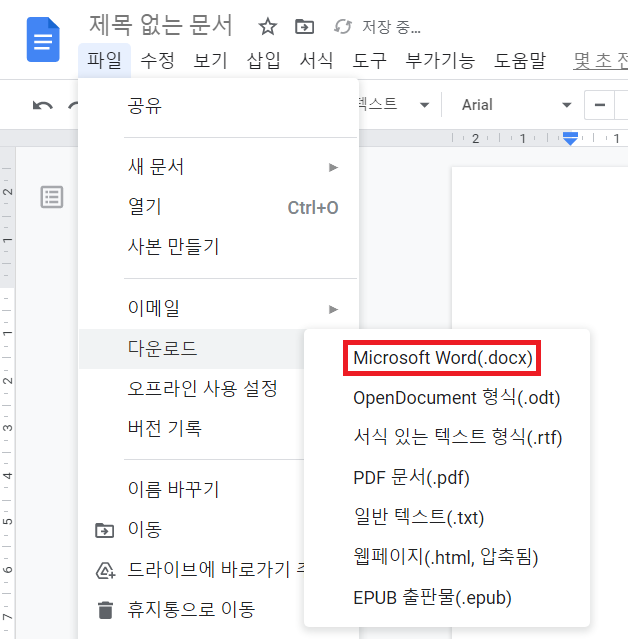This screenshot has width=628, height=639.
Task: Click the last edit link 몇 초 전
Action: (600, 61)
